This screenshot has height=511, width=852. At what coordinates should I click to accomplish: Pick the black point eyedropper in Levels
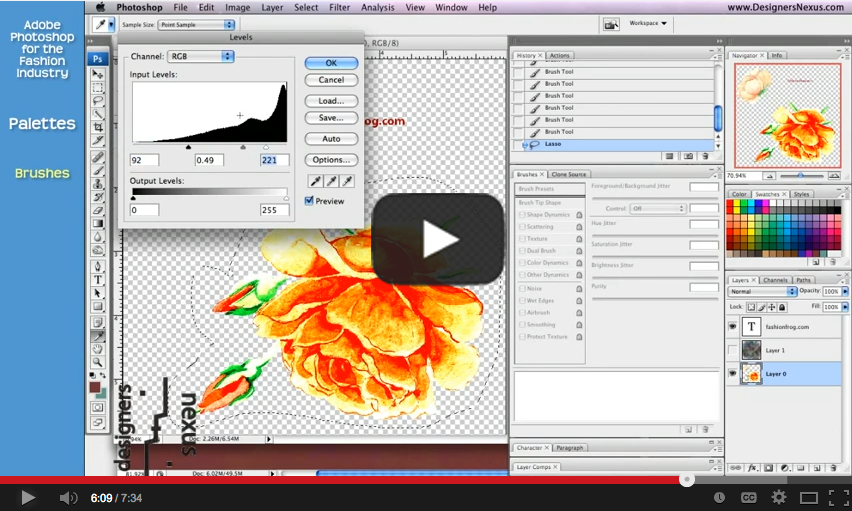tap(315, 181)
